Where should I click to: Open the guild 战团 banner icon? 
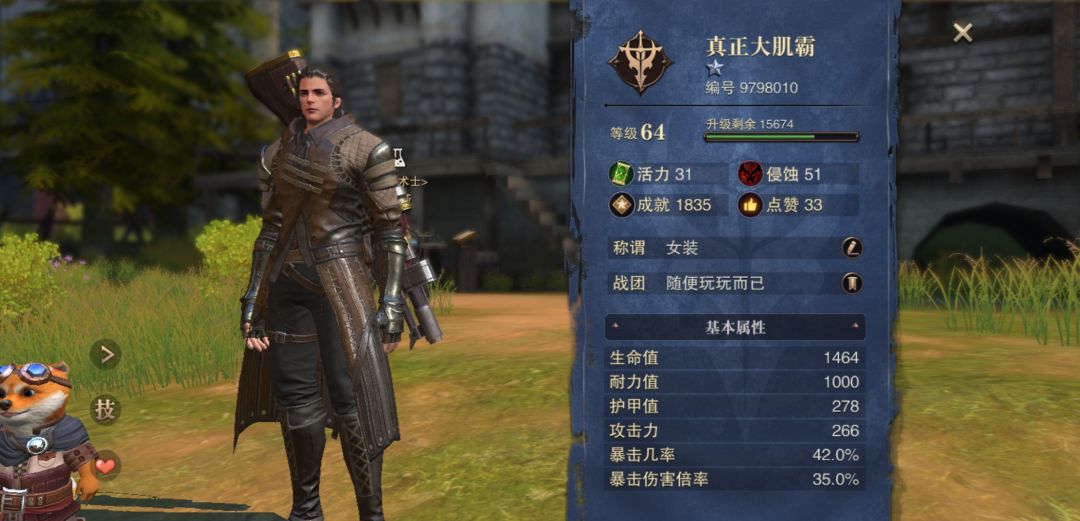point(852,283)
